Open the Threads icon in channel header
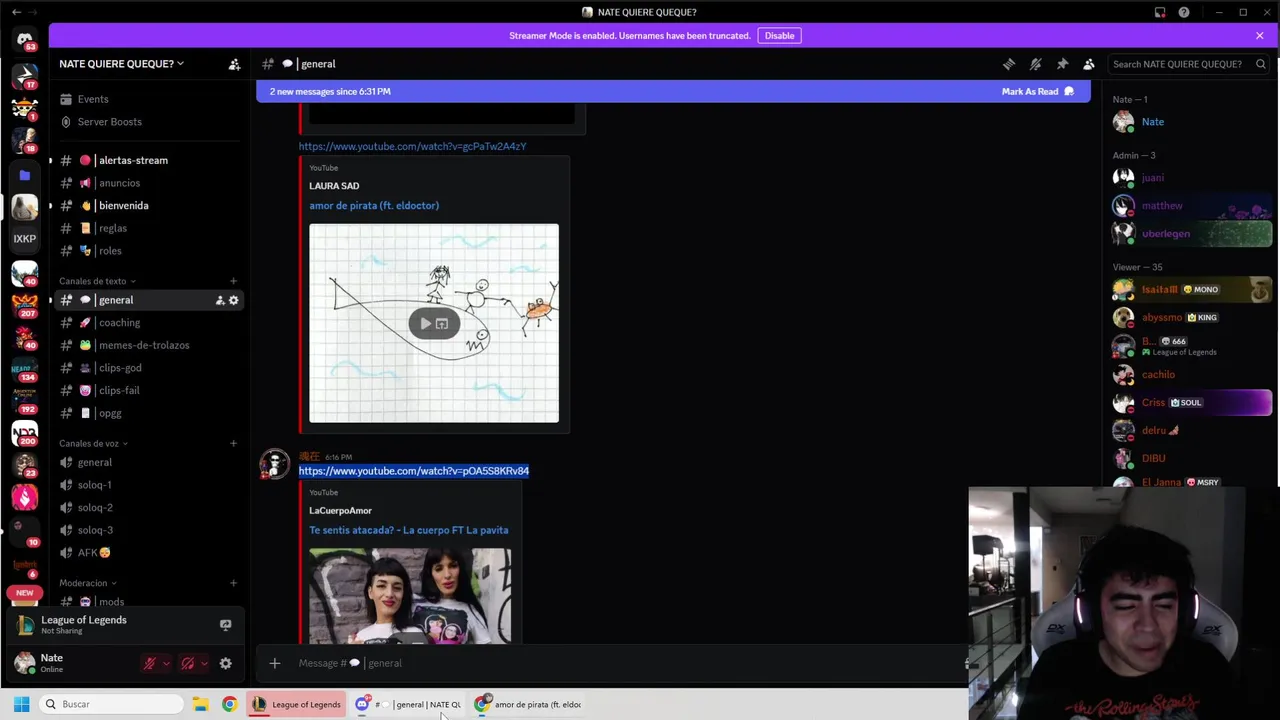Image resolution: width=1280 pixels, height=720 pixels. point(1009,64)
